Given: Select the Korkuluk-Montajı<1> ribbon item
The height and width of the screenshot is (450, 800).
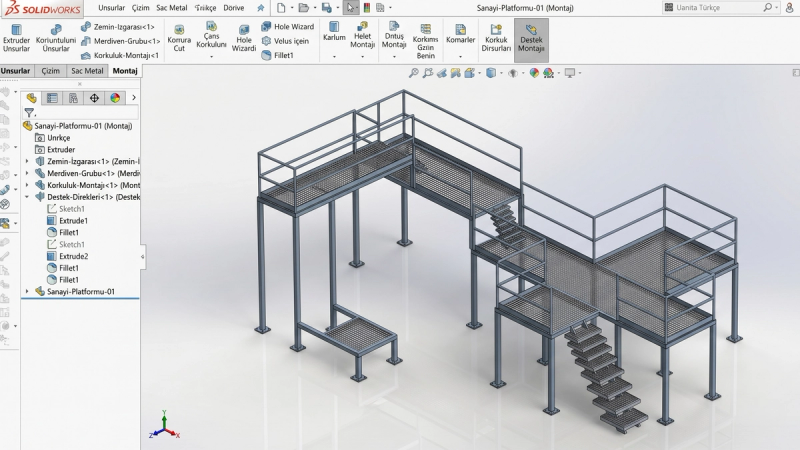Looking at the screenshot, I should [x=120, y=55].
